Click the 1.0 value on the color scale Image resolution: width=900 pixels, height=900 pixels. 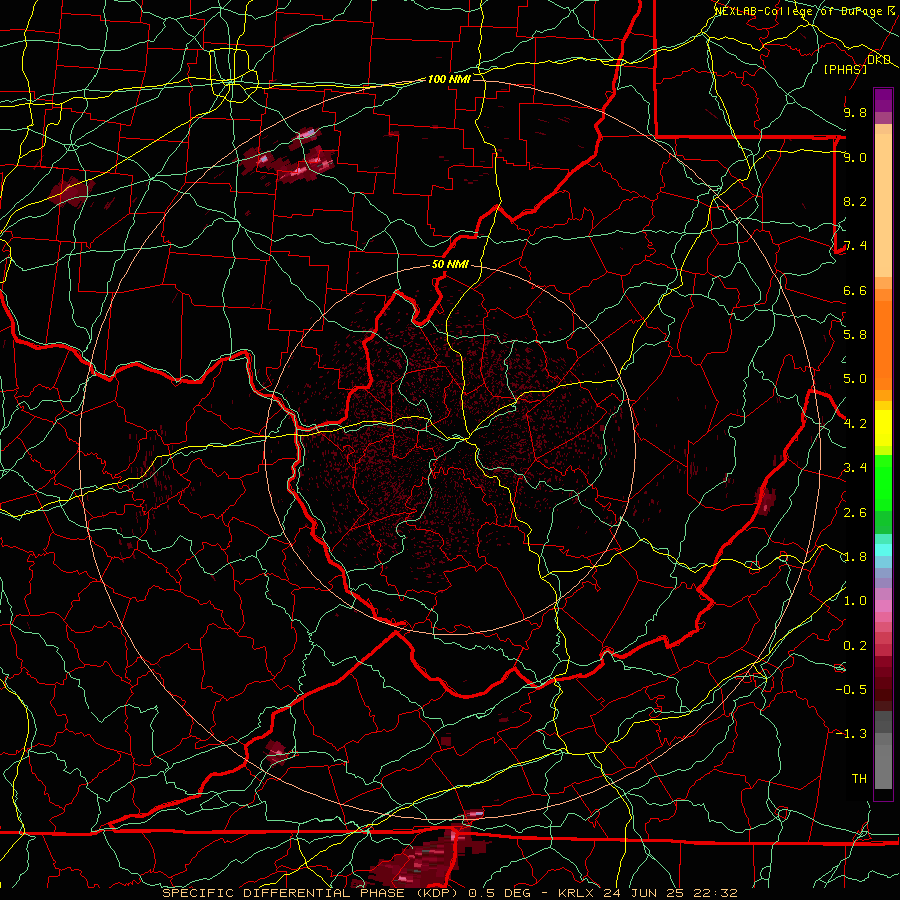coord(855,601)
